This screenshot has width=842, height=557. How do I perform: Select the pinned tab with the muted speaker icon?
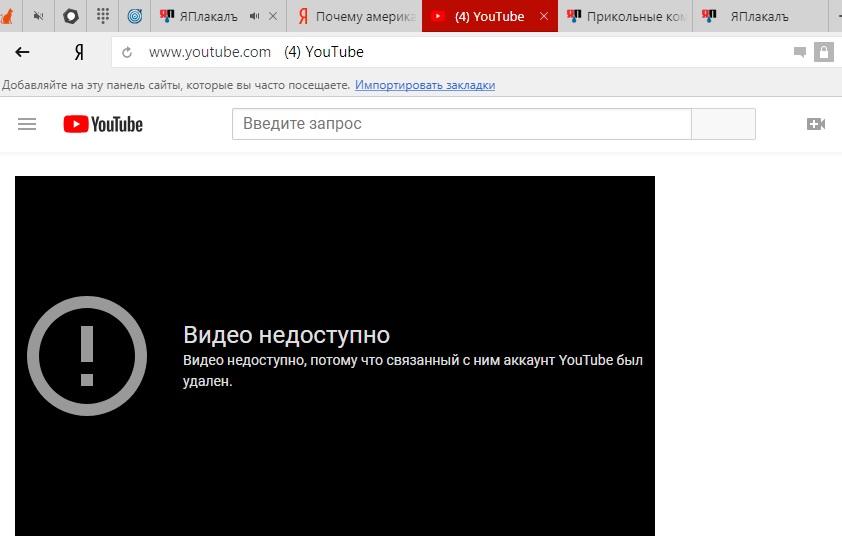[38, 16]
